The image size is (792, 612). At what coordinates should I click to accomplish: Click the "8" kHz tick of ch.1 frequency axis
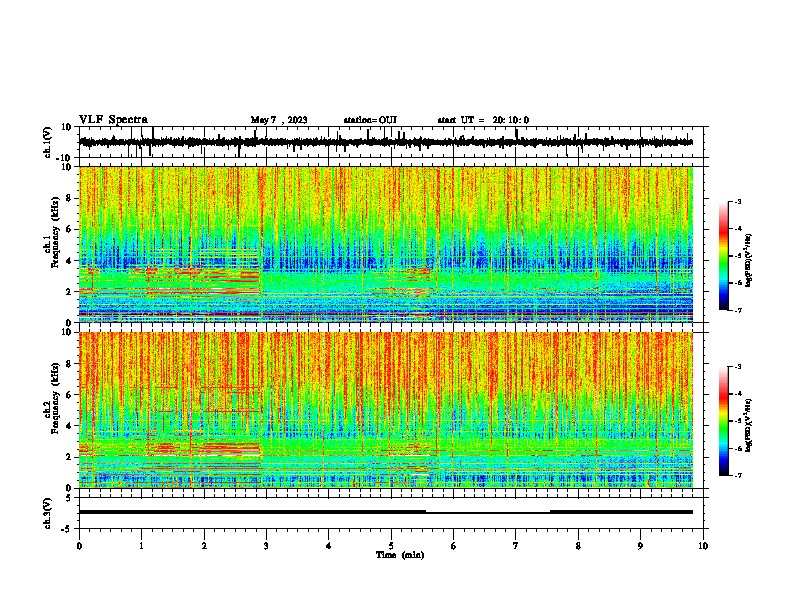(69, 198)
